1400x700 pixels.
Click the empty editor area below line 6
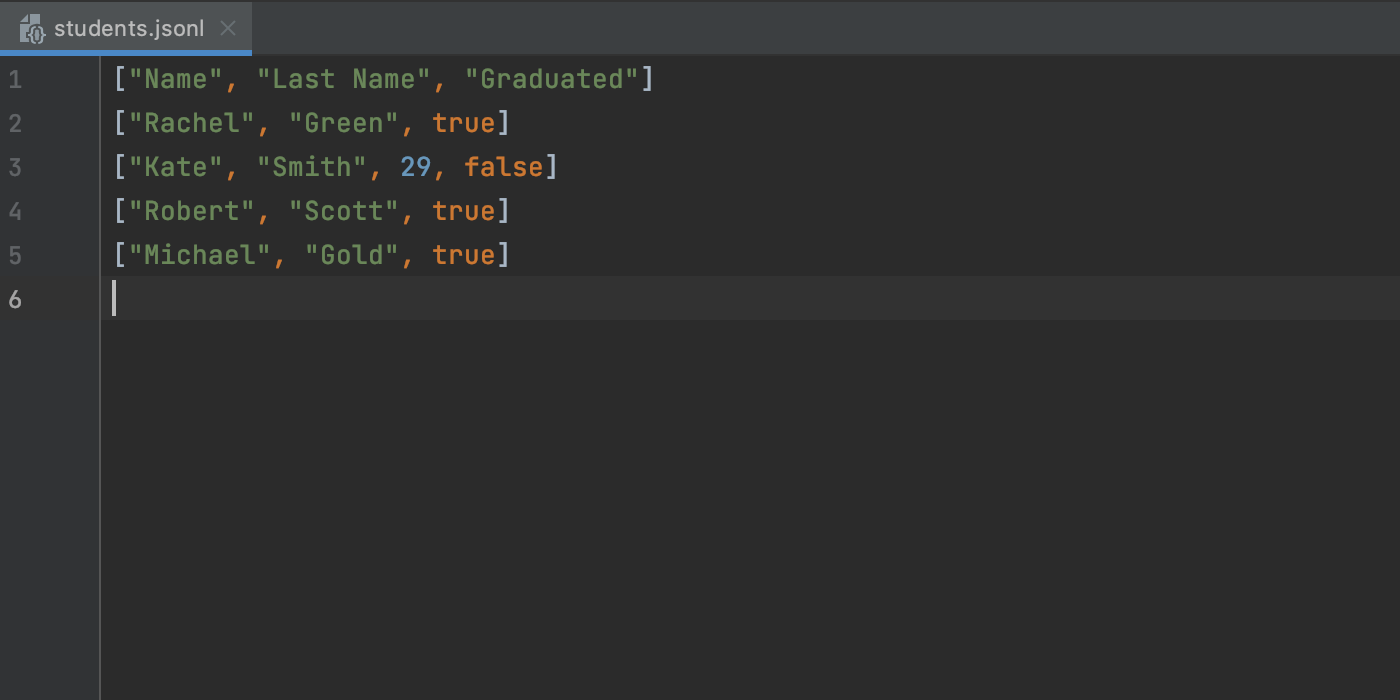tap(750, 510)
